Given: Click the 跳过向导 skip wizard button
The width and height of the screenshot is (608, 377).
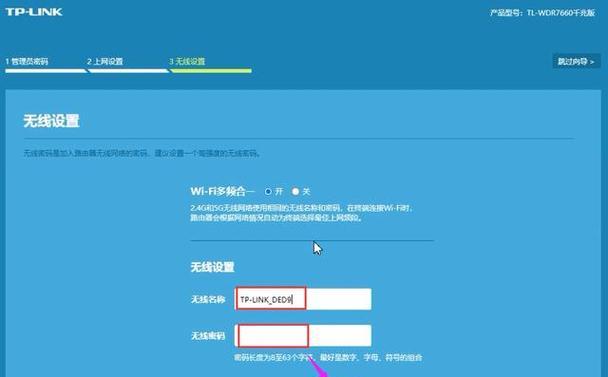Looking at the screenshot, I should (x=576, y=61).
